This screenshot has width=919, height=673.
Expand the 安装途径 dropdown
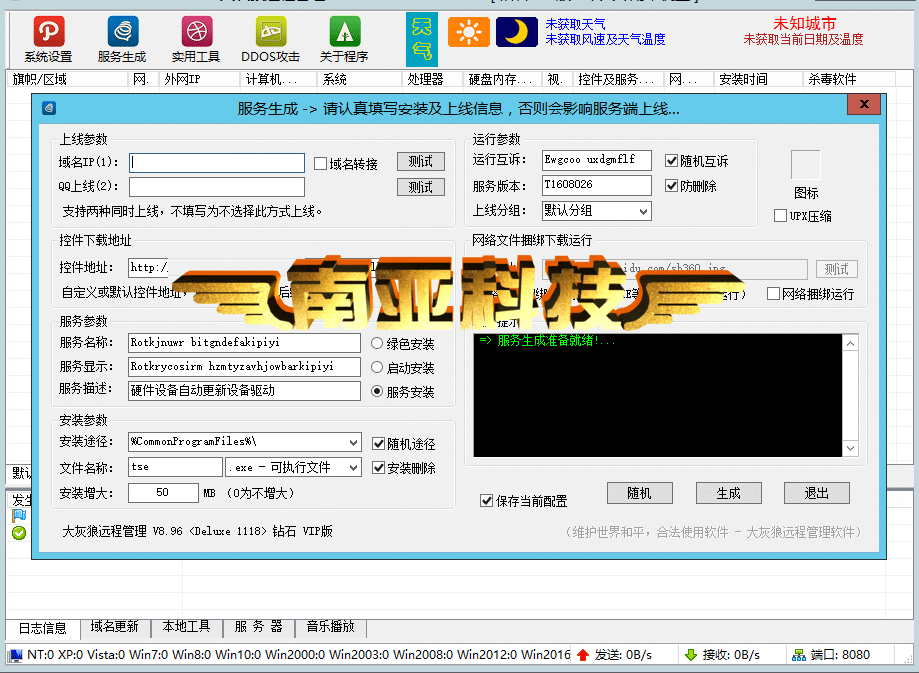(x=353, y=442)
